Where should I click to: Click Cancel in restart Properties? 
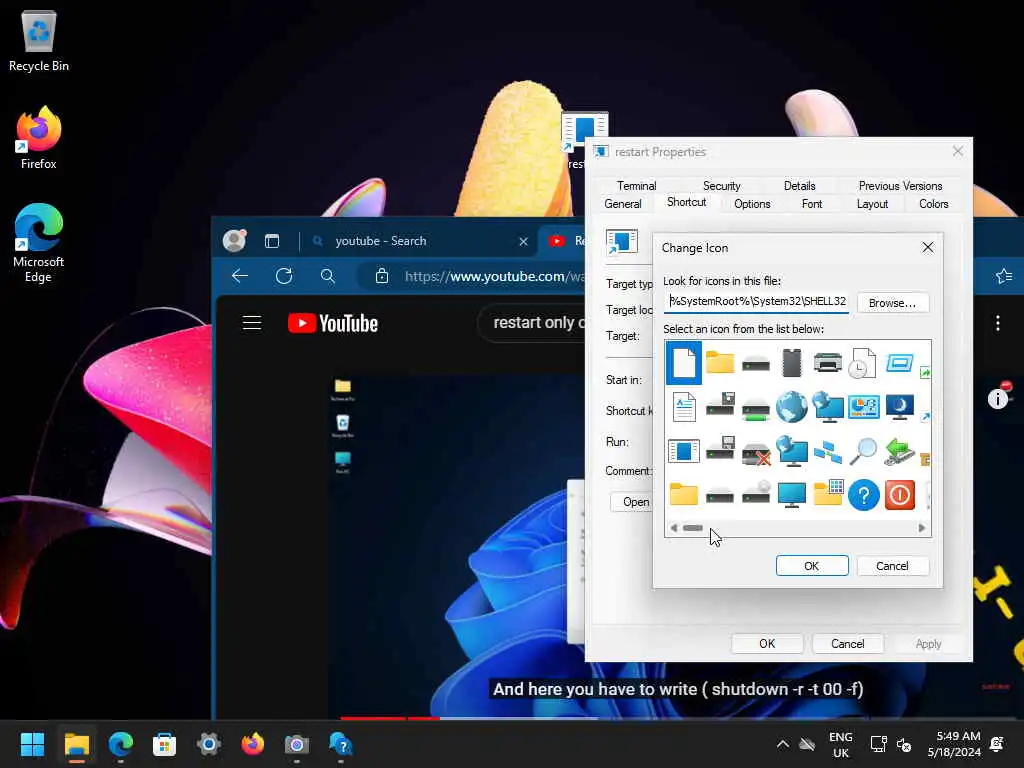(848, 644)
